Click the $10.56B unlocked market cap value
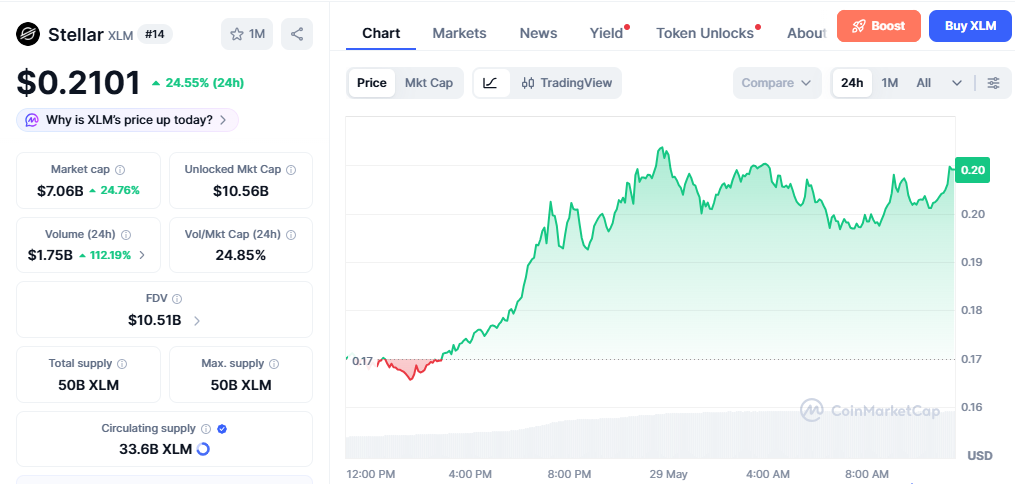 point(241,191)
